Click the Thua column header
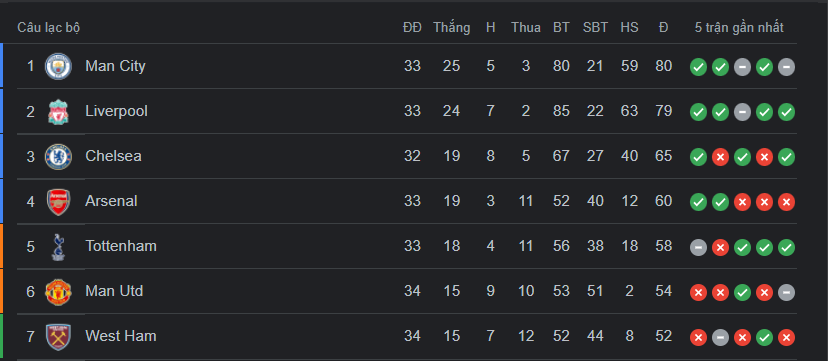828x361 pixels. [525, 27]
